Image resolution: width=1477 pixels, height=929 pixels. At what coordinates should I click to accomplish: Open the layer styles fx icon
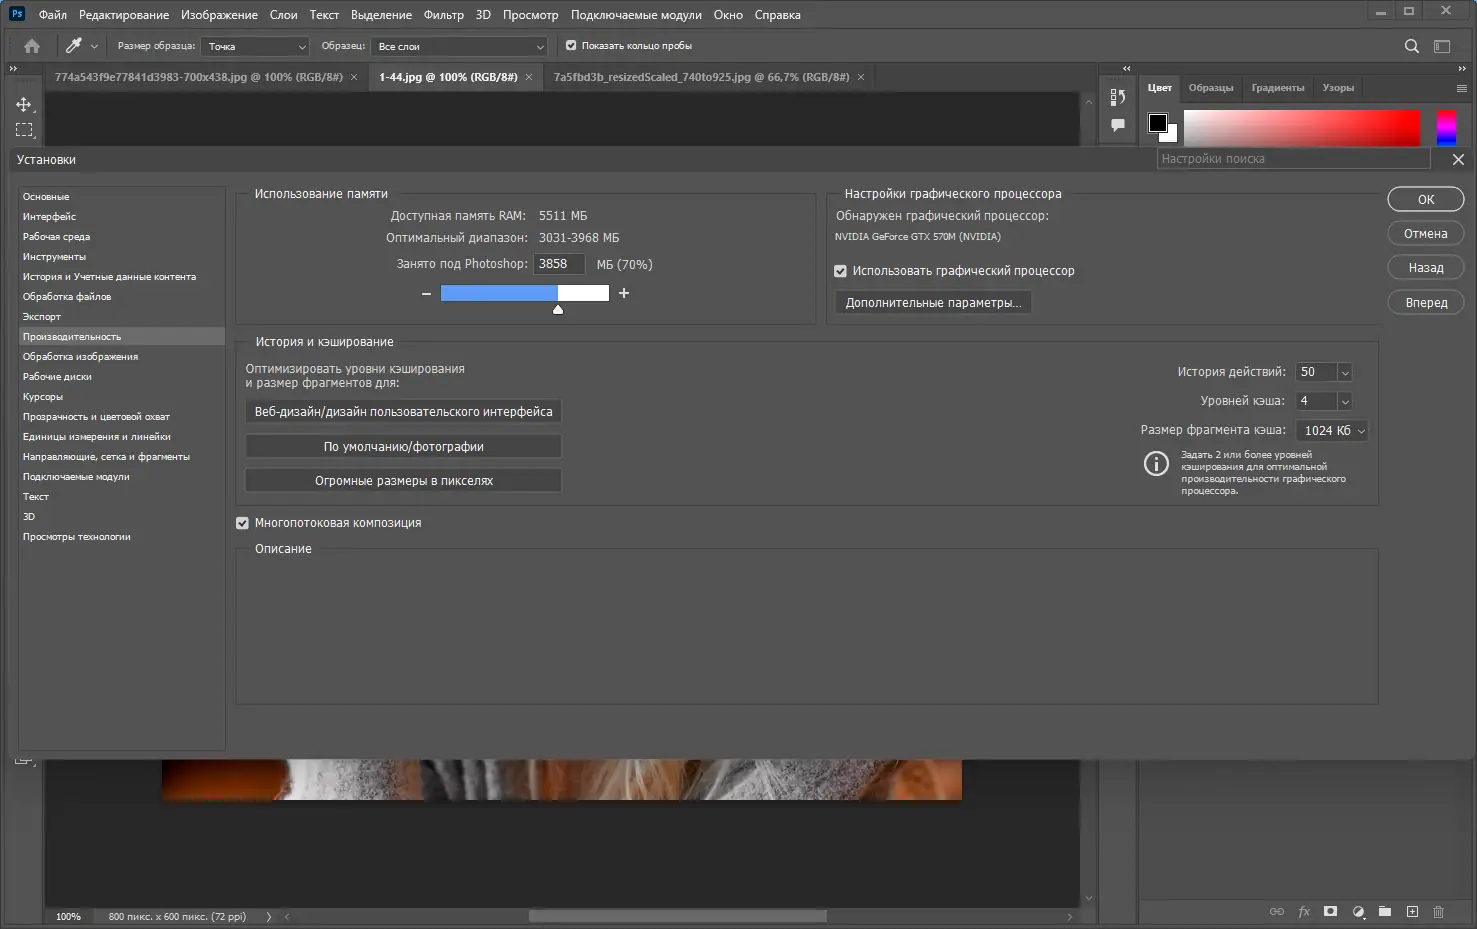[x=1304, y=912]
